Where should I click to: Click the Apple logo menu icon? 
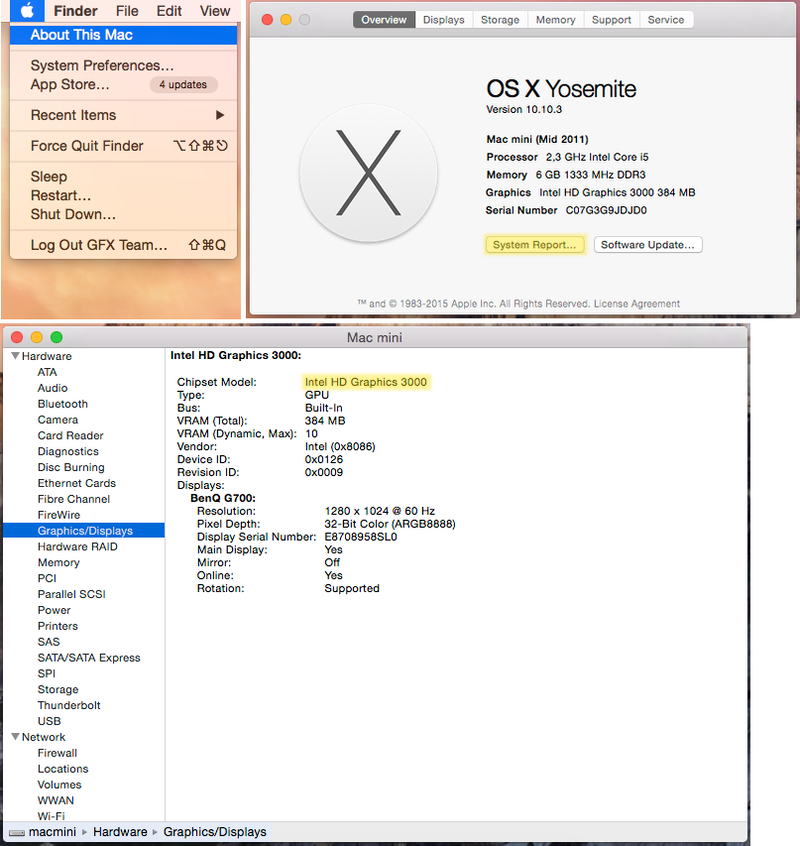pos(29,11)
